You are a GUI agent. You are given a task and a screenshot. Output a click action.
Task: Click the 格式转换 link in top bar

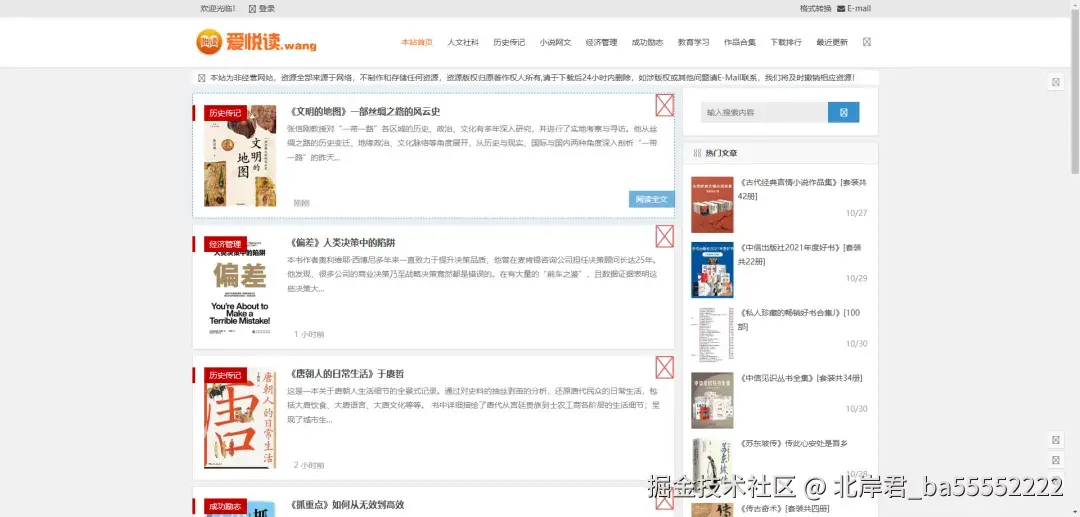tap(816, 9)
